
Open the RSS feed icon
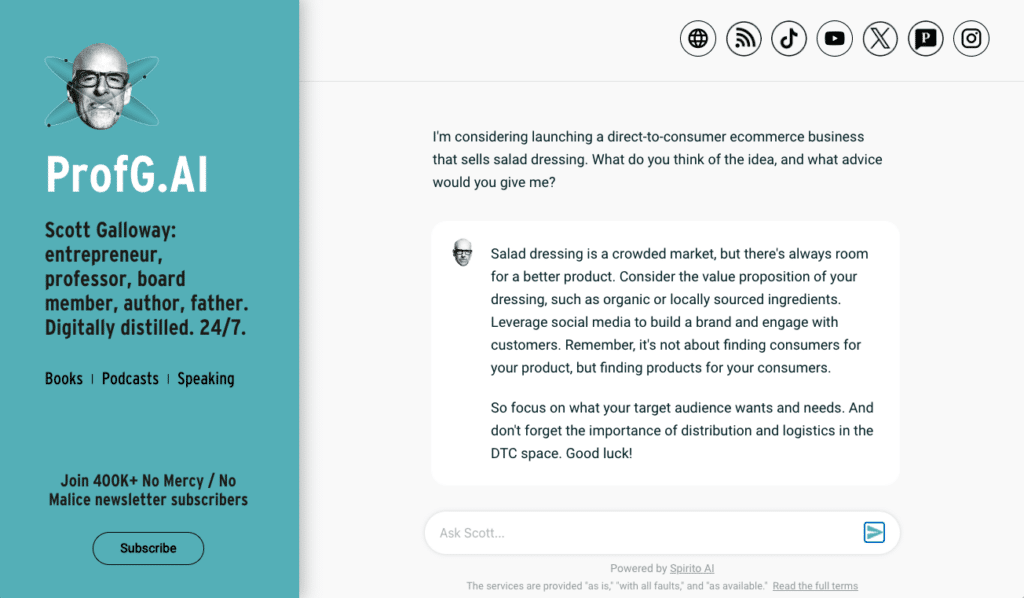pyautogui.click(x=744, y=39)
